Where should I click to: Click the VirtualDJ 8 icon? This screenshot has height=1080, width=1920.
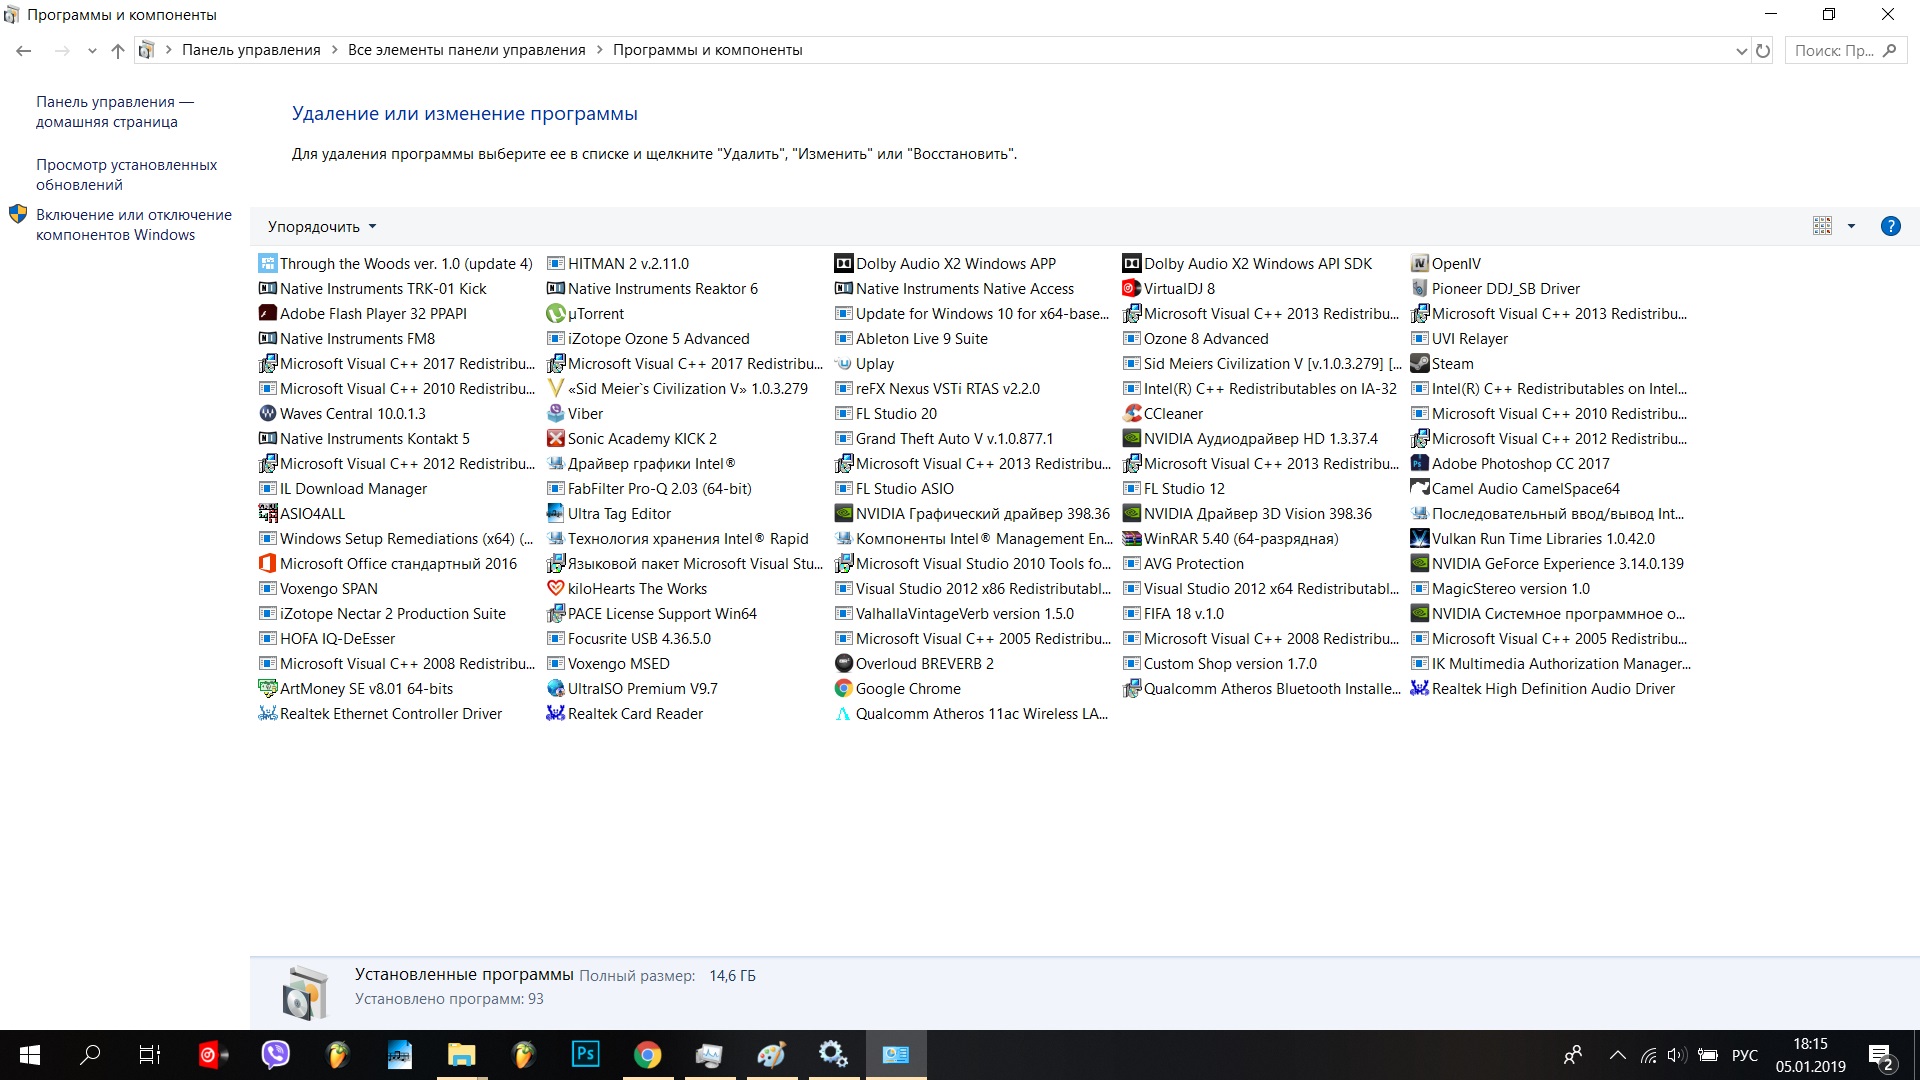pos(1132,289)
